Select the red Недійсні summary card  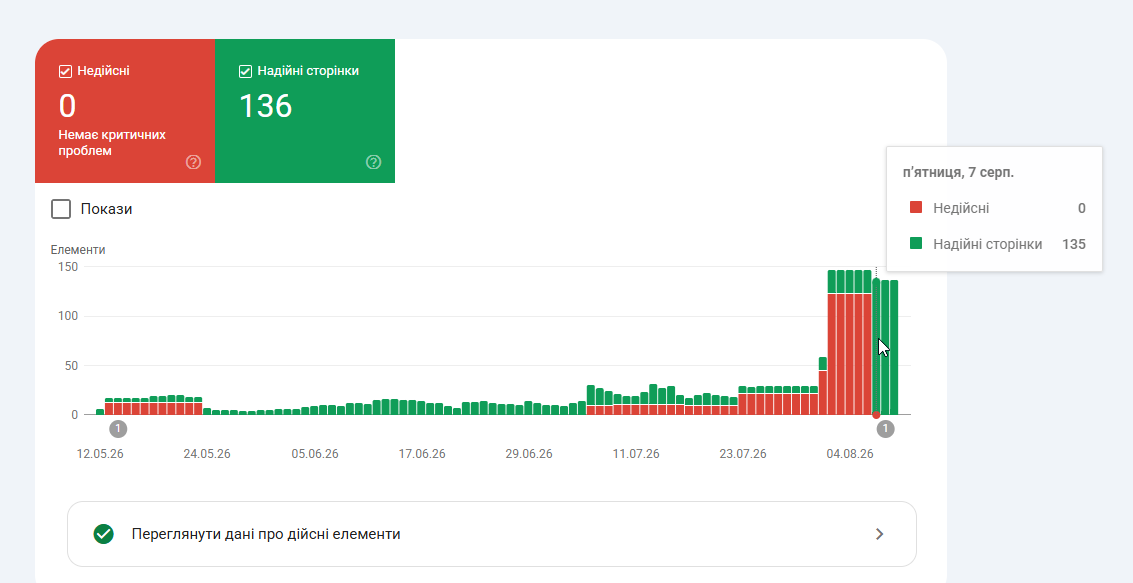point(125,111)
